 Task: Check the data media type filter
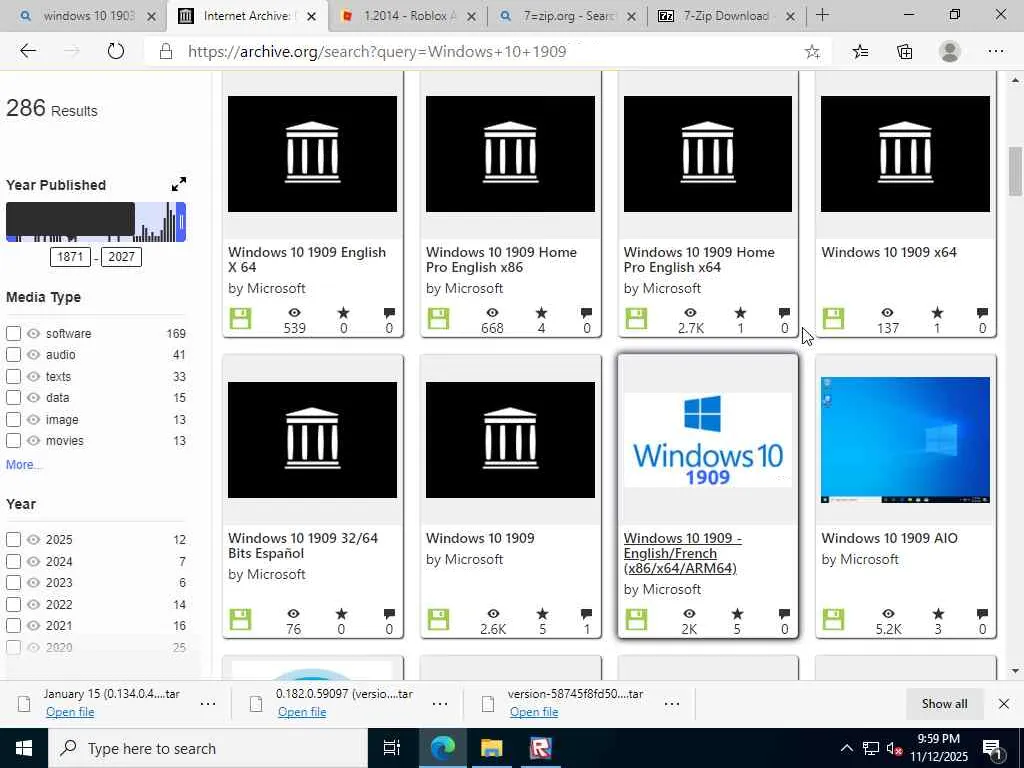point(14,398)
